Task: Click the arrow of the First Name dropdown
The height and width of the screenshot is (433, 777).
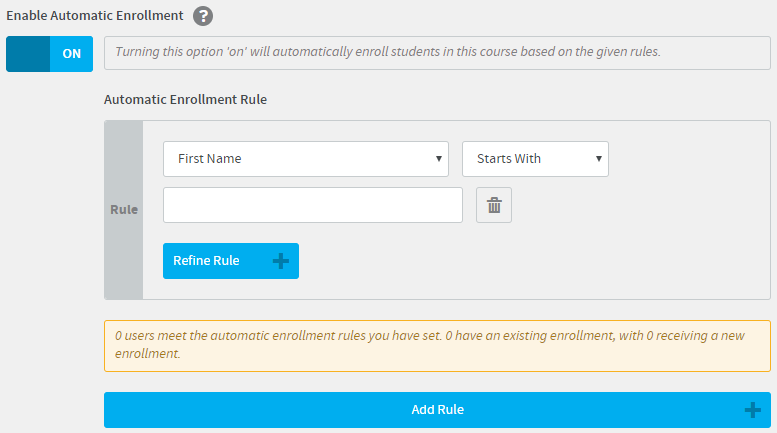Action: 439,159
